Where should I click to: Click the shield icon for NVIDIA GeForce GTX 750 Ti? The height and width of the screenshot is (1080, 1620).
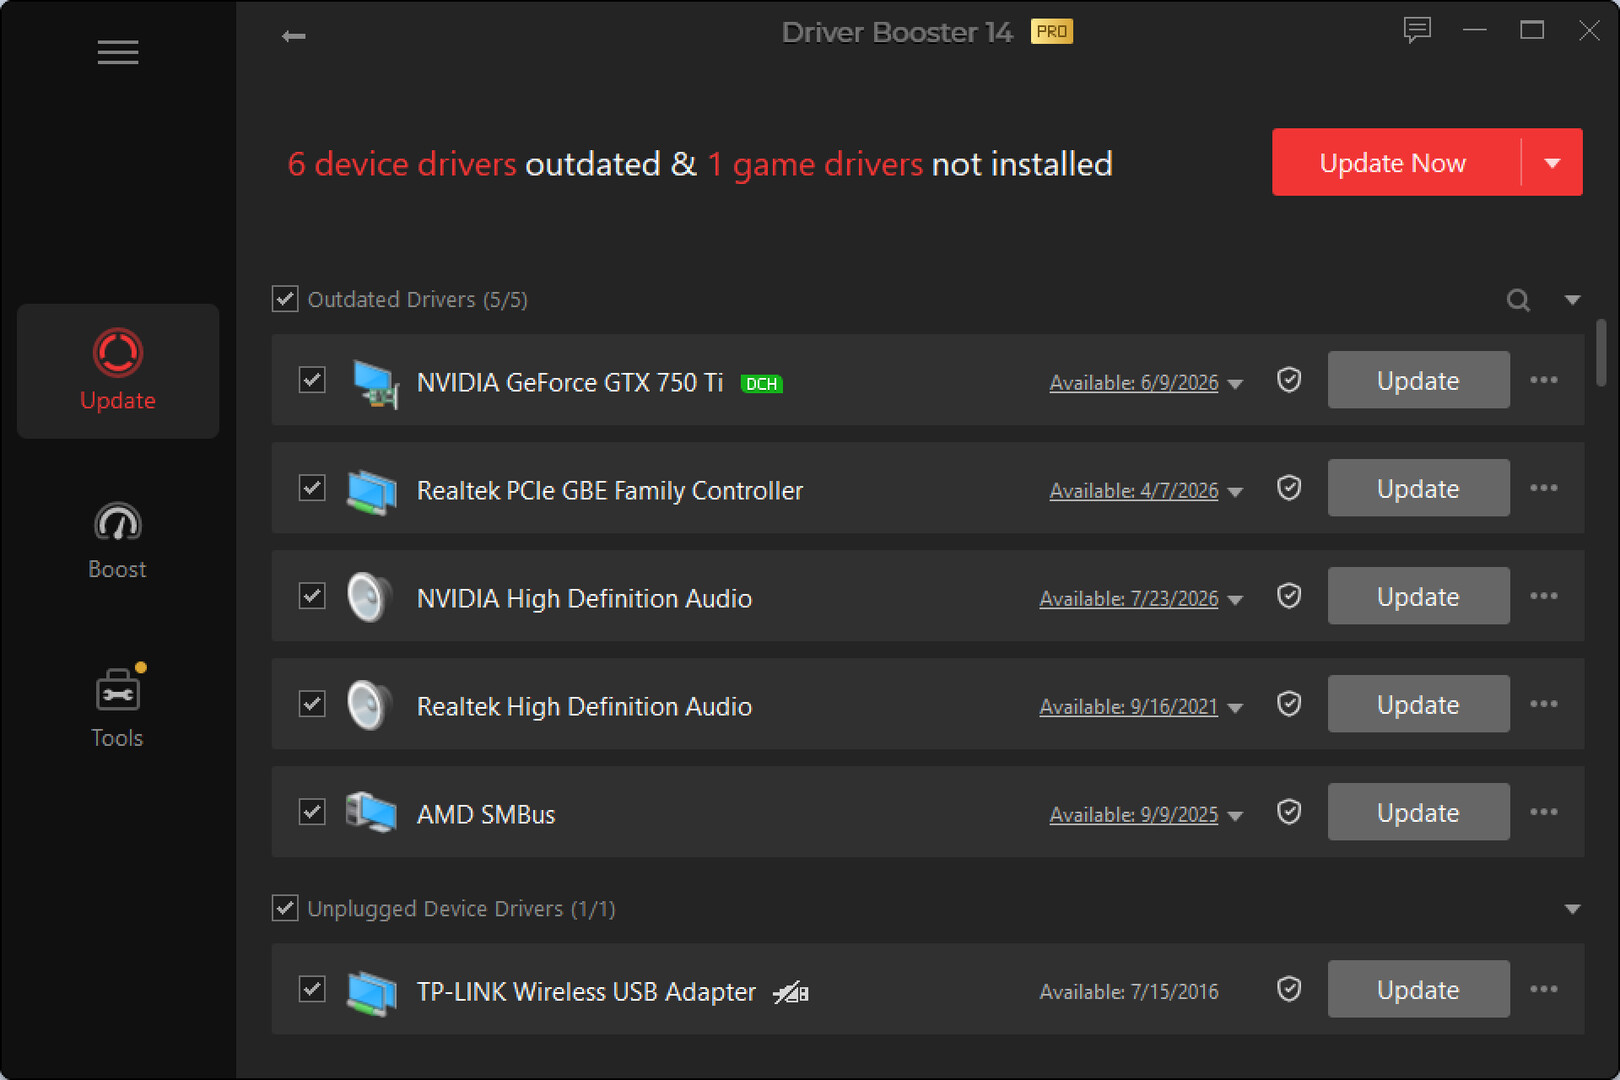pos(1289,380)
